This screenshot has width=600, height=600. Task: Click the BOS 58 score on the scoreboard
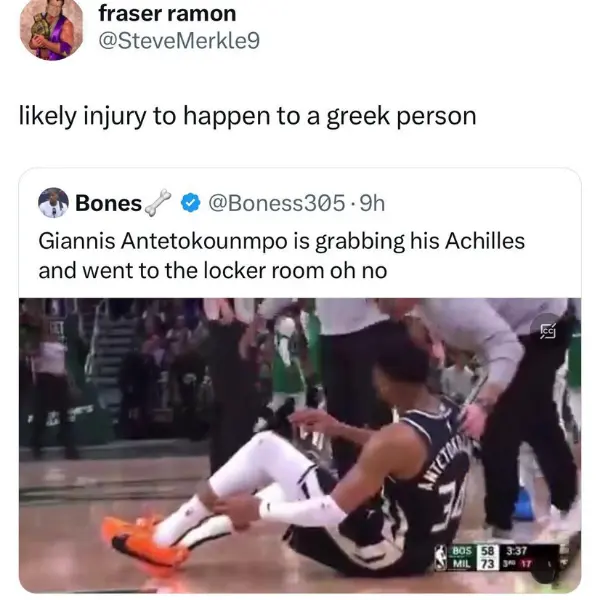pyautogui.click(x=473, y=551)
